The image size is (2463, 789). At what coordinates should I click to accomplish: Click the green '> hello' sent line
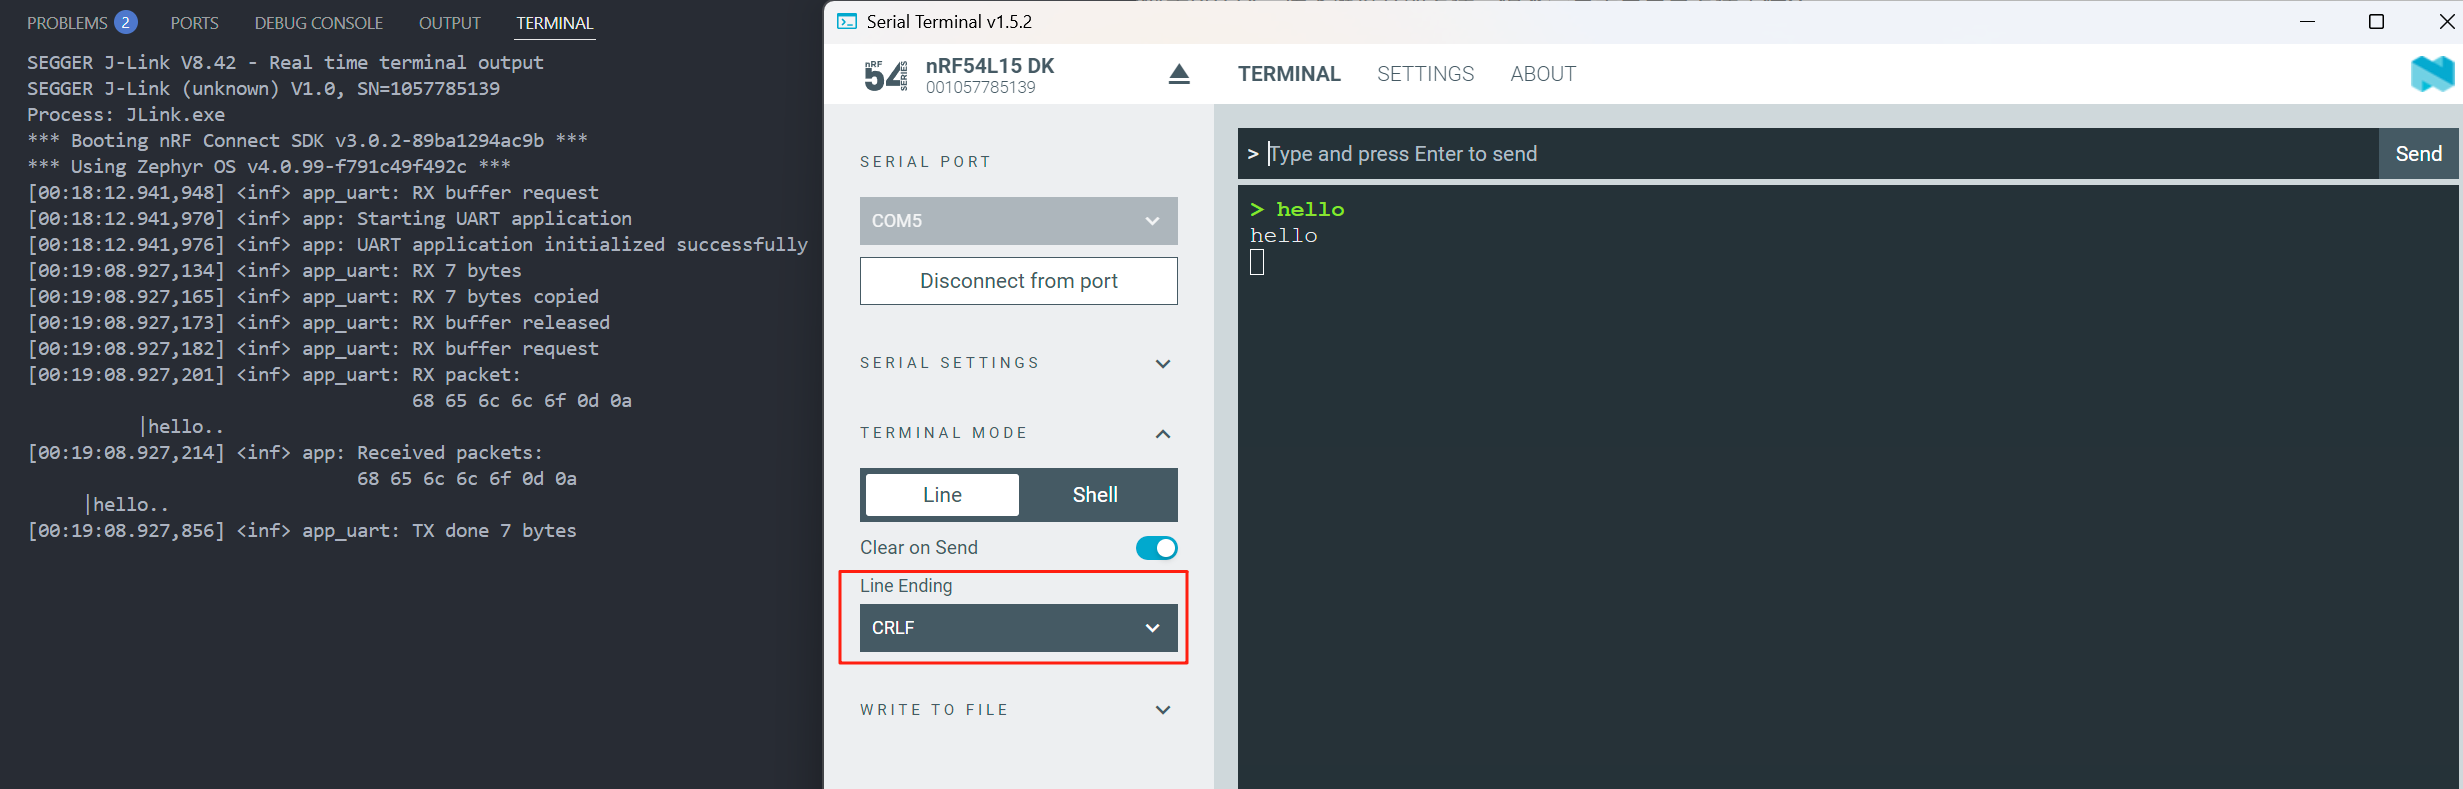[1297, 209]
